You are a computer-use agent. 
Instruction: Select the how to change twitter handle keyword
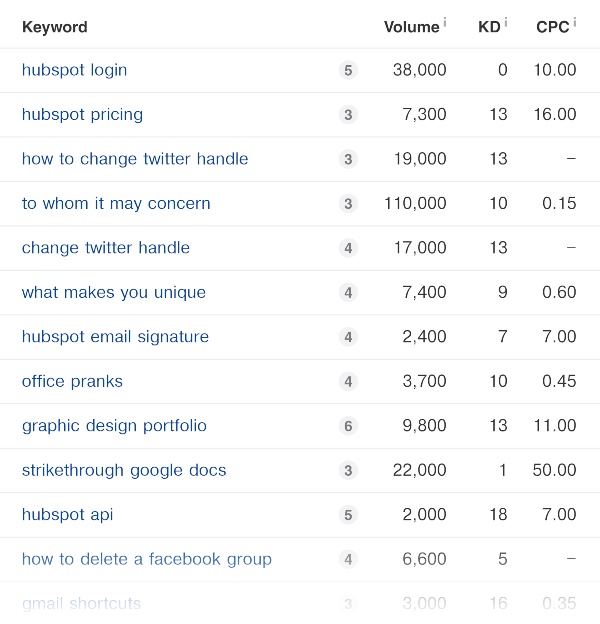click(135, 159)
